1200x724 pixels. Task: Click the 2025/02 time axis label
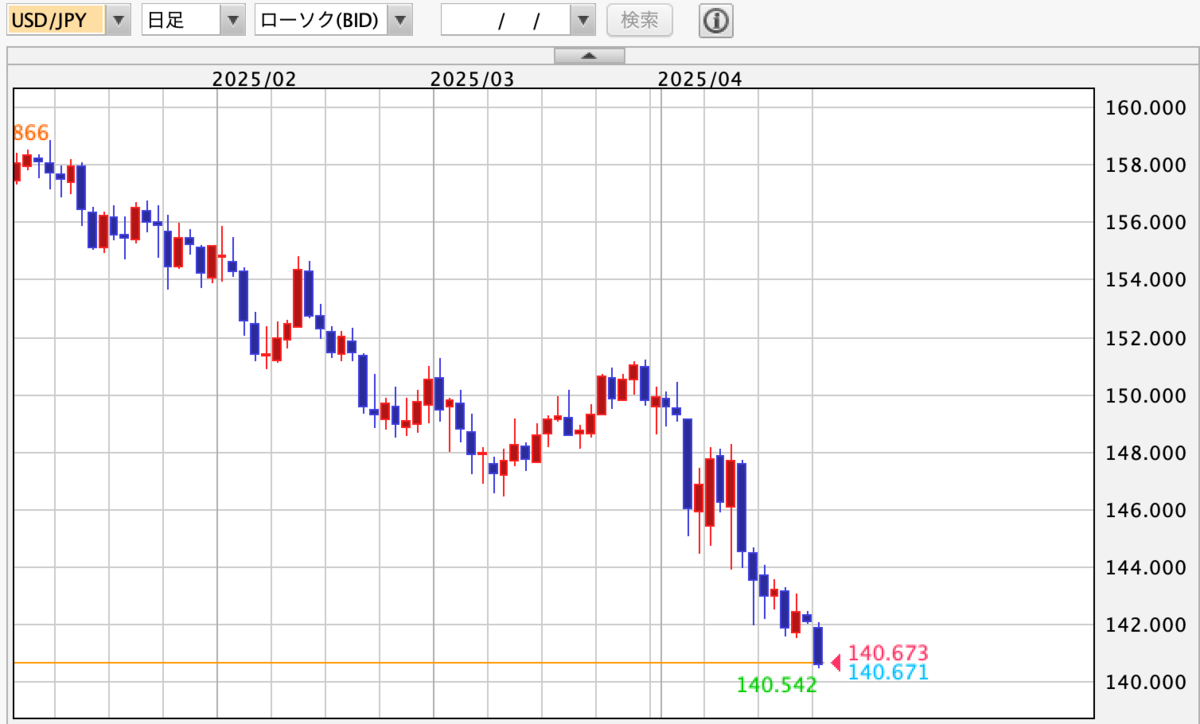pyautogui.click(x=254, y=79)
